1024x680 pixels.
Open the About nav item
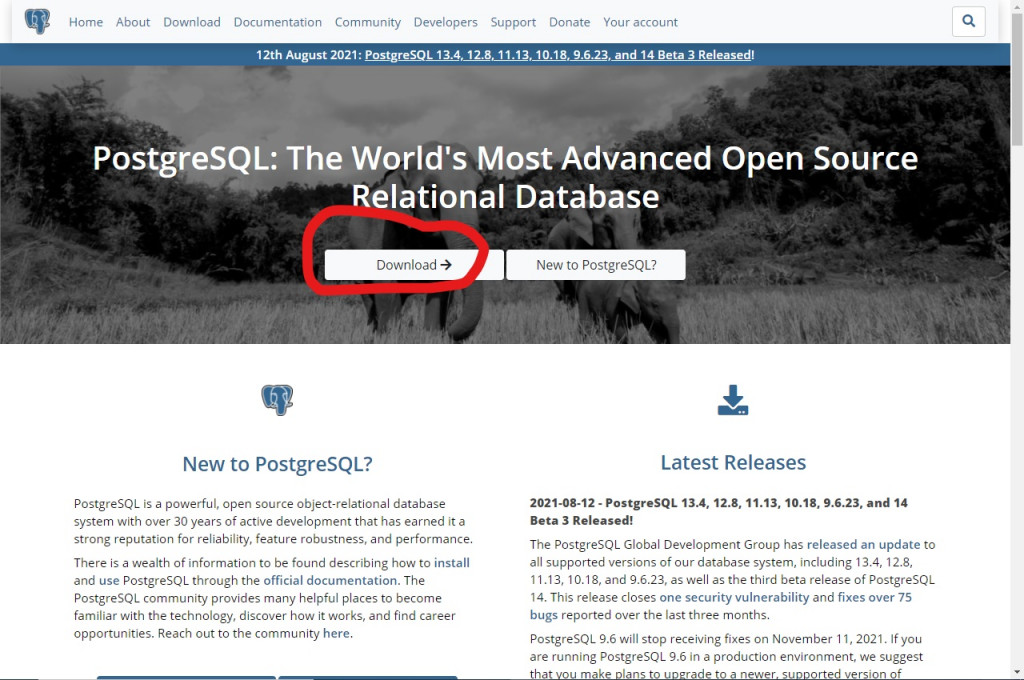(x=133, y=22)
